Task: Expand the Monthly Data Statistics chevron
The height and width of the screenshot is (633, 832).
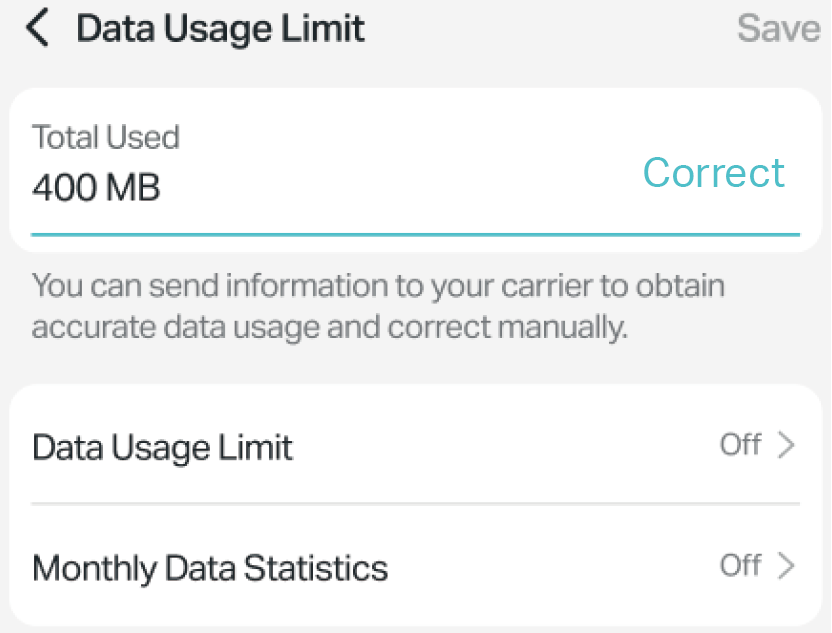Action: [787, 567]
